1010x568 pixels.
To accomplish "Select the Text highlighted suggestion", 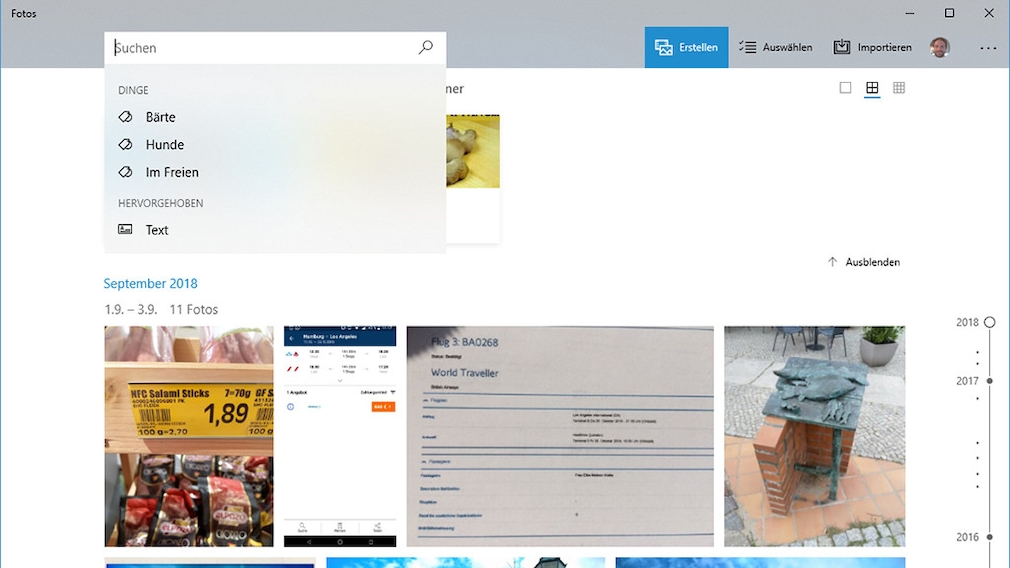I will 157,230.
